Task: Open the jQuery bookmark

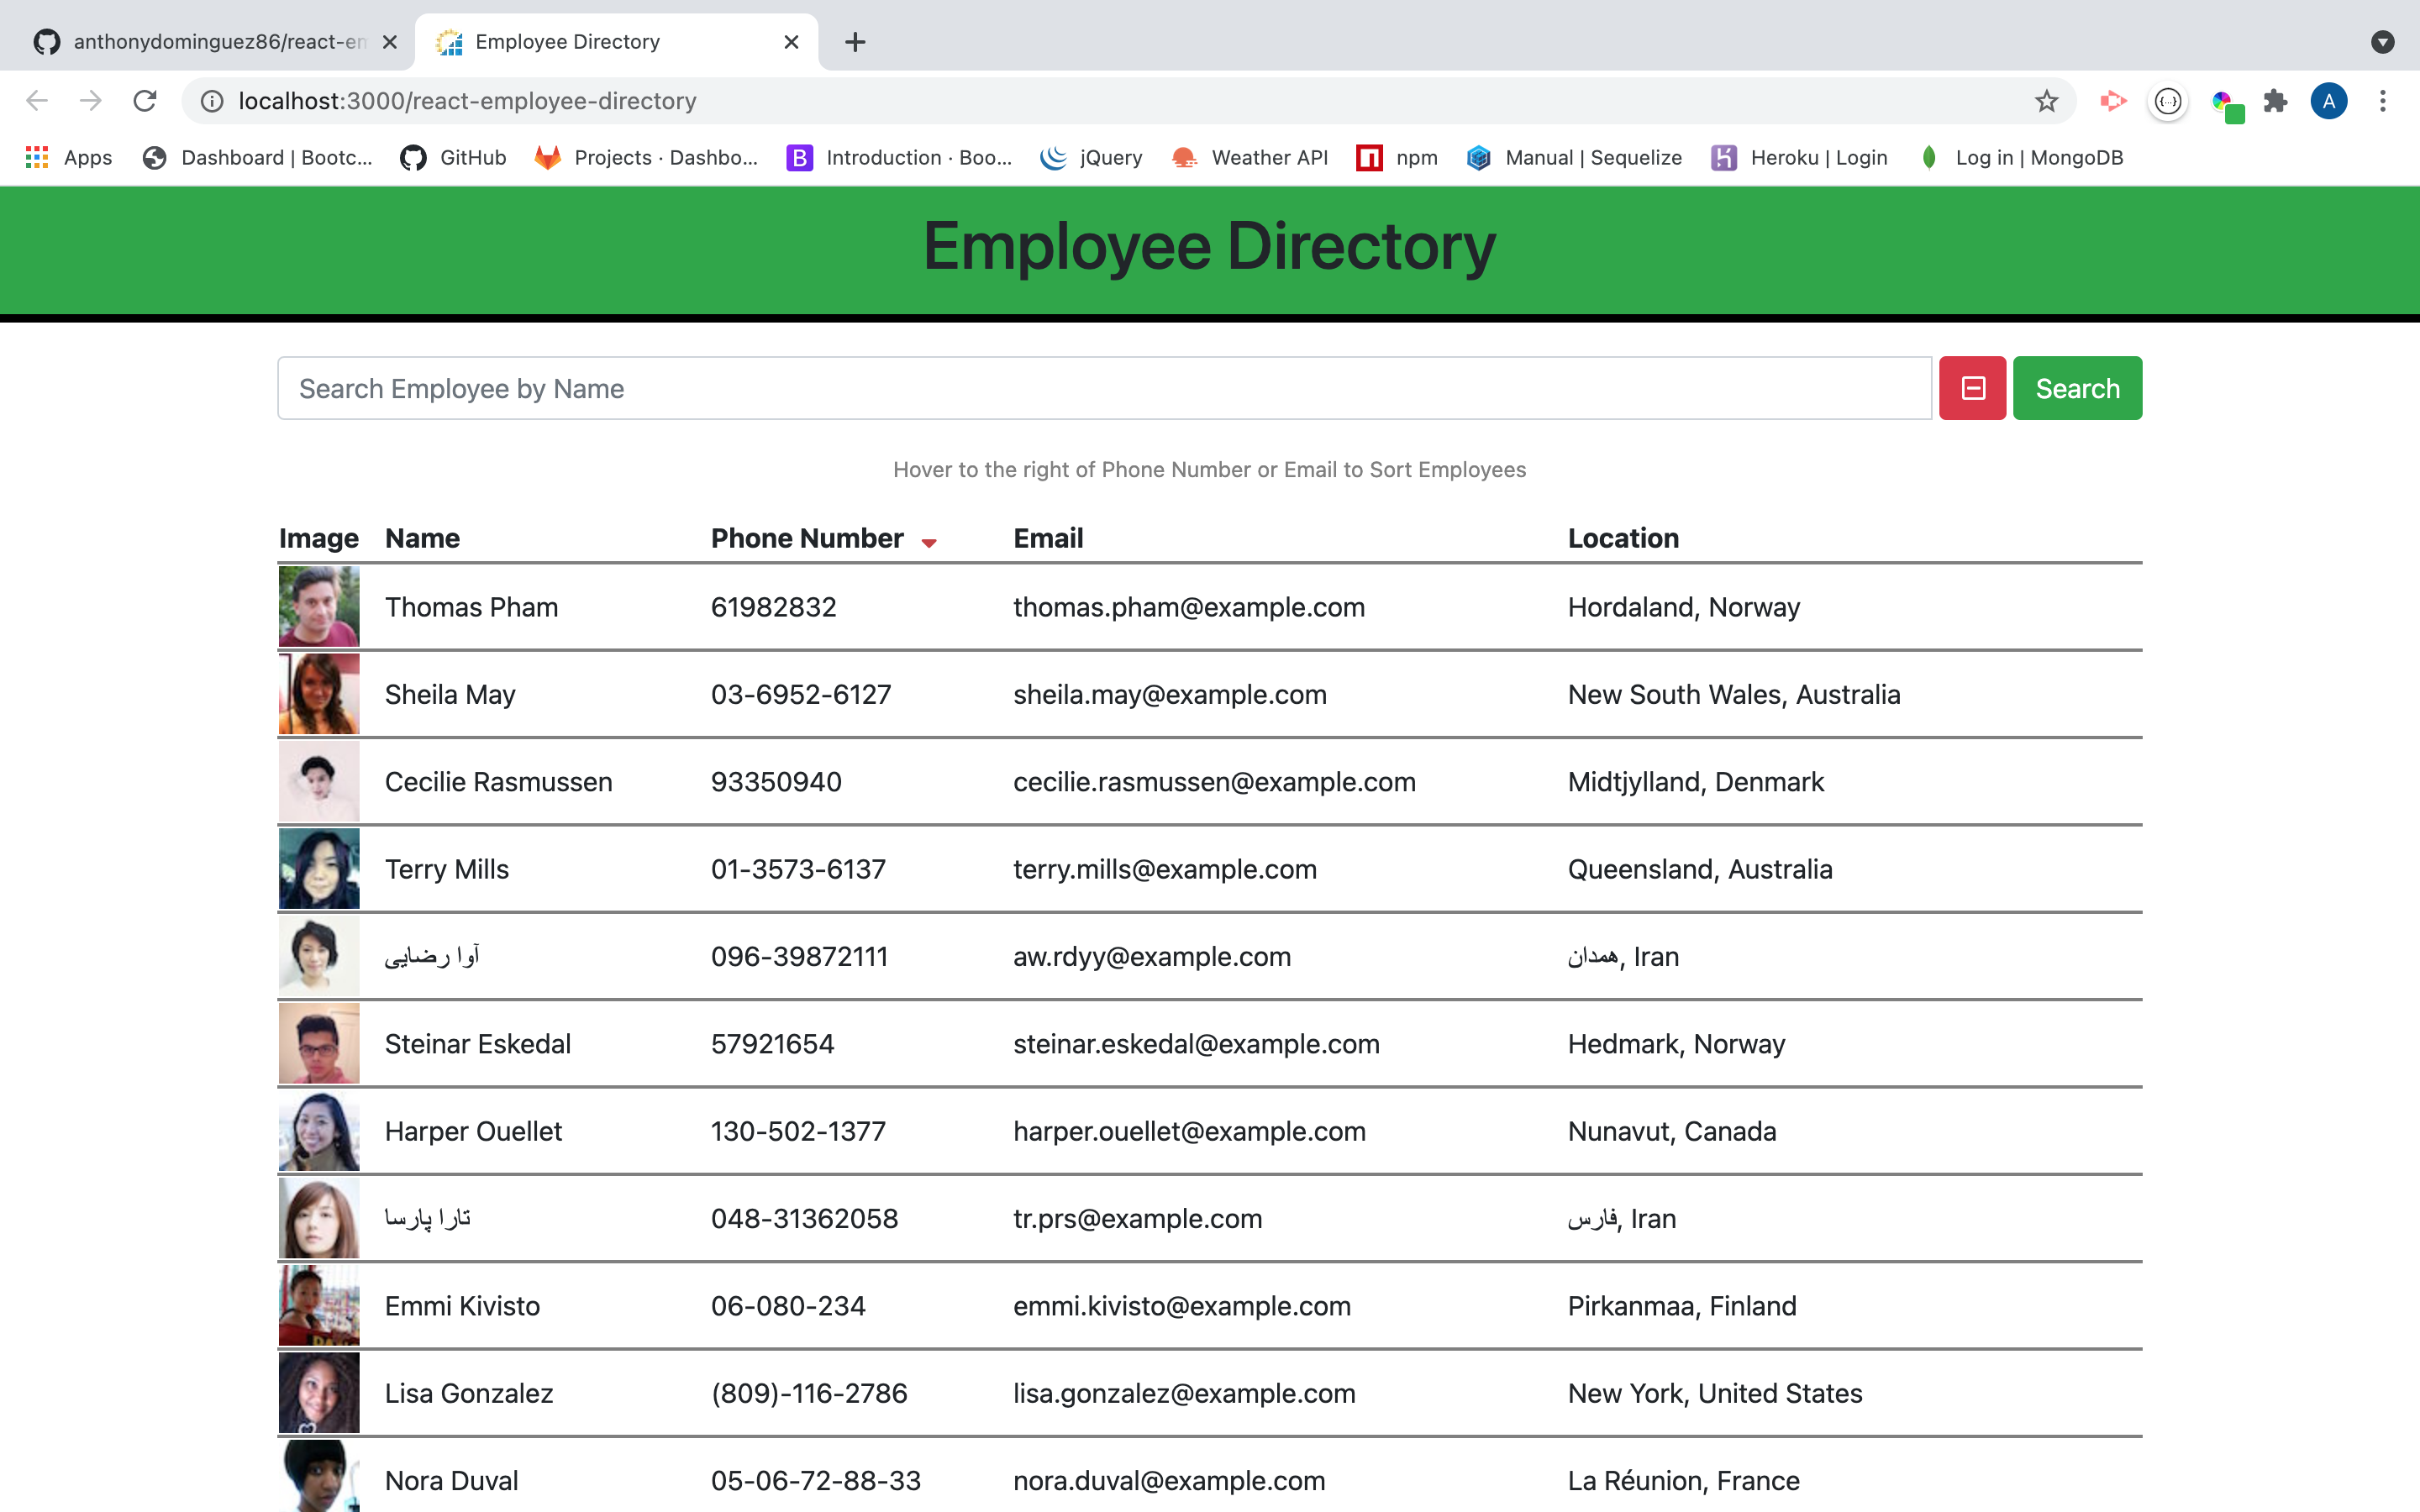Action: pos(1091,157)
